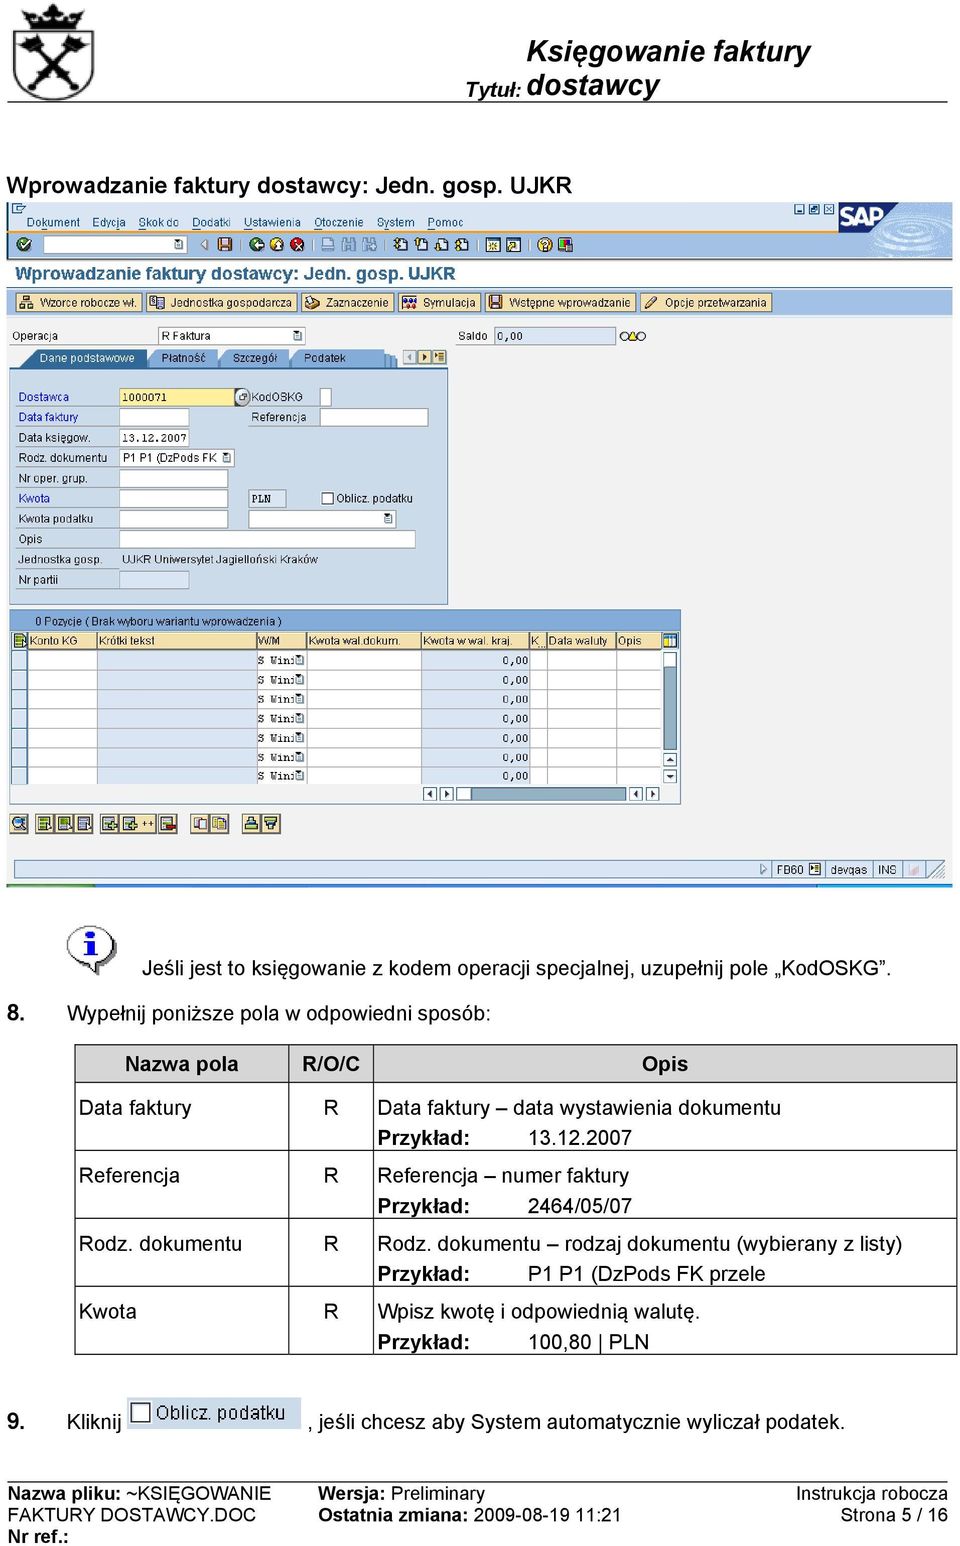Tick the Oblicz. podatku checkbox in step 9
The image size is (960, 1546).
141,1412
